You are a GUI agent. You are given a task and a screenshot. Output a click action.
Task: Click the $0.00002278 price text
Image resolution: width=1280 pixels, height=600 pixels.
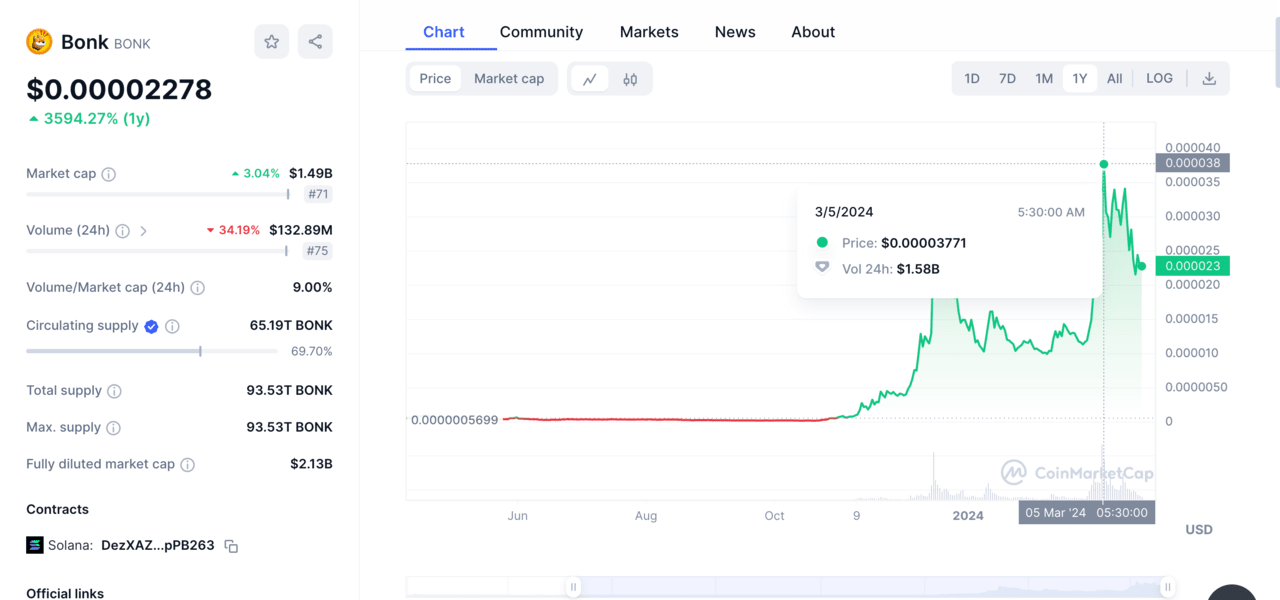119,89
